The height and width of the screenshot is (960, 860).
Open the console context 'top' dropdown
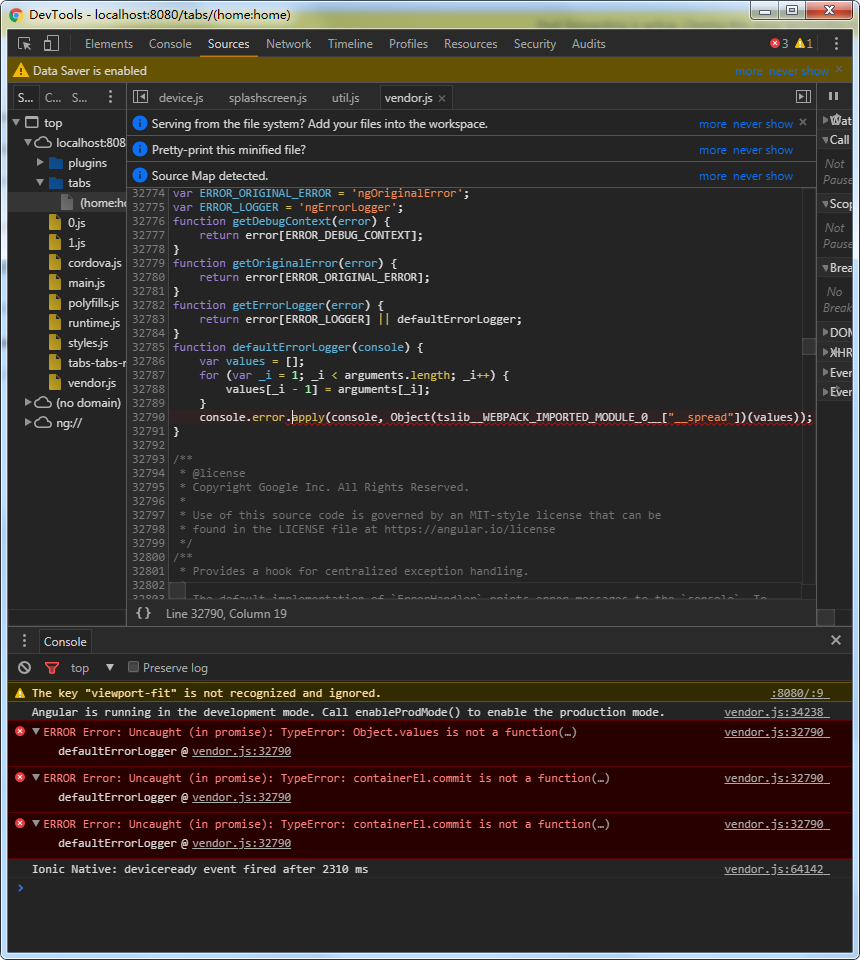(92, 667)
